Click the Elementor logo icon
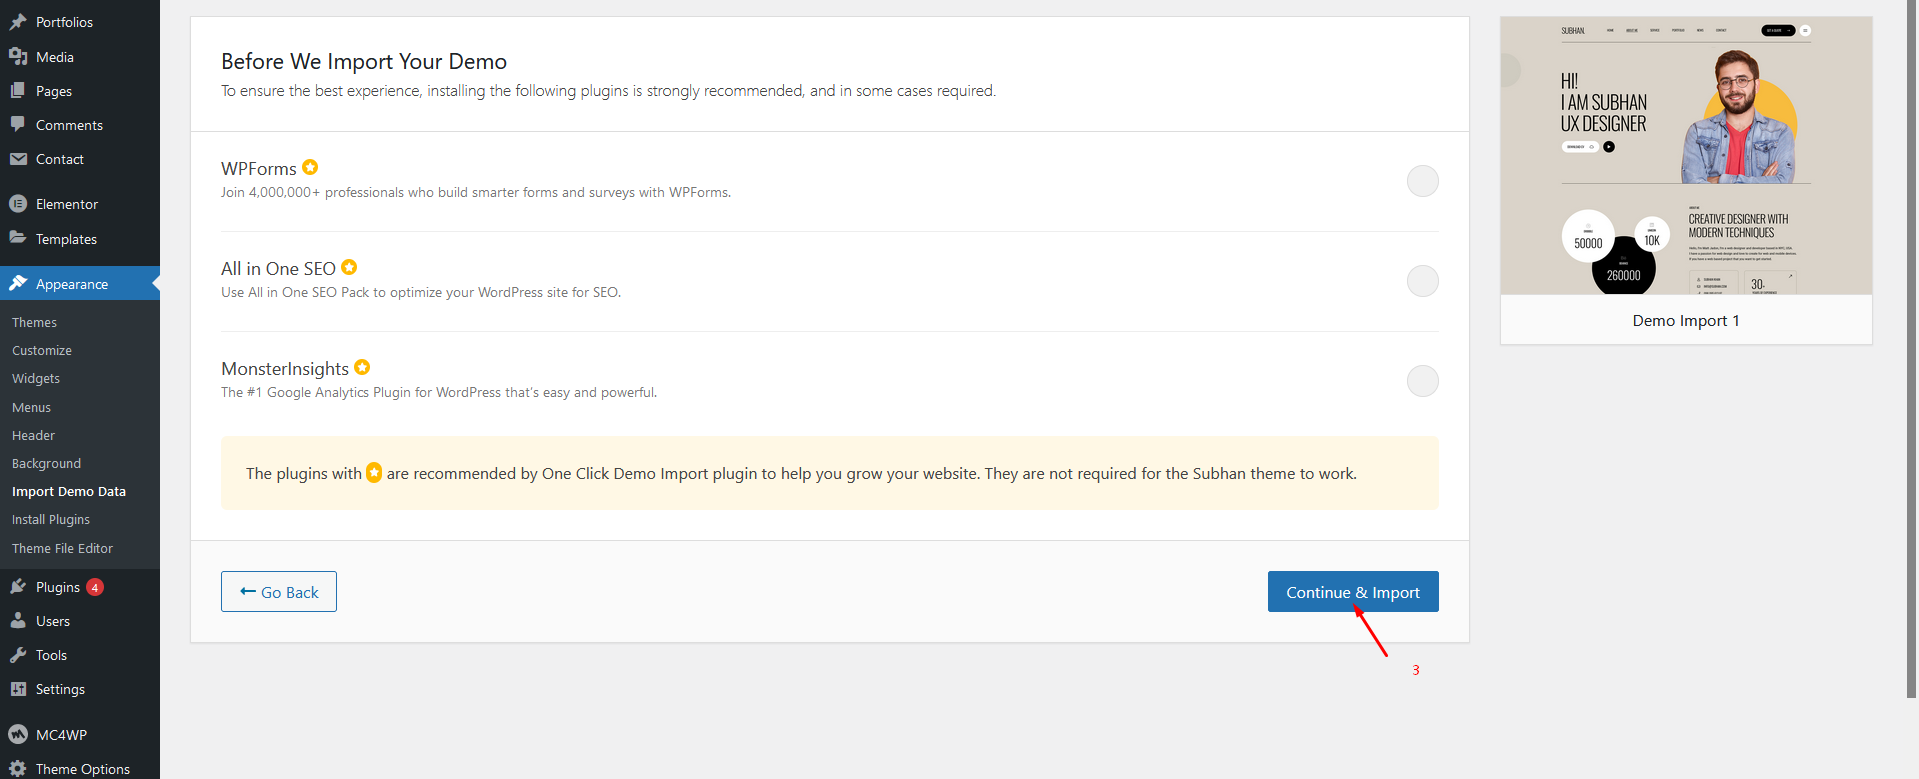This screenshot has width=1919, height=779. click(x=18, y=204)
